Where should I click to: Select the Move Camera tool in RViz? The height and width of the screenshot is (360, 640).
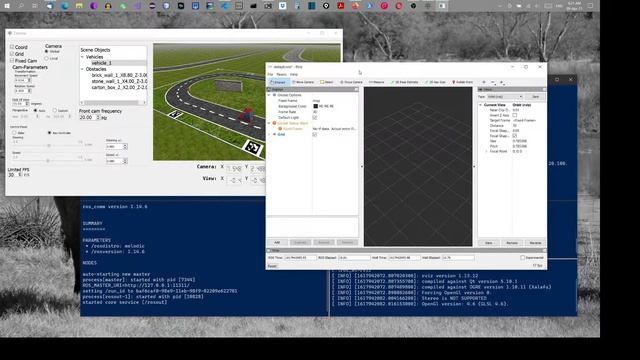pyautogui.click(x=303, y=82)
